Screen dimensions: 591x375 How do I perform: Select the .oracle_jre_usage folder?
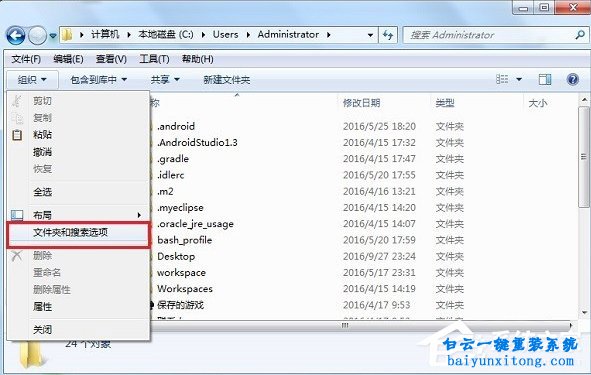click(x=195, y=223)
